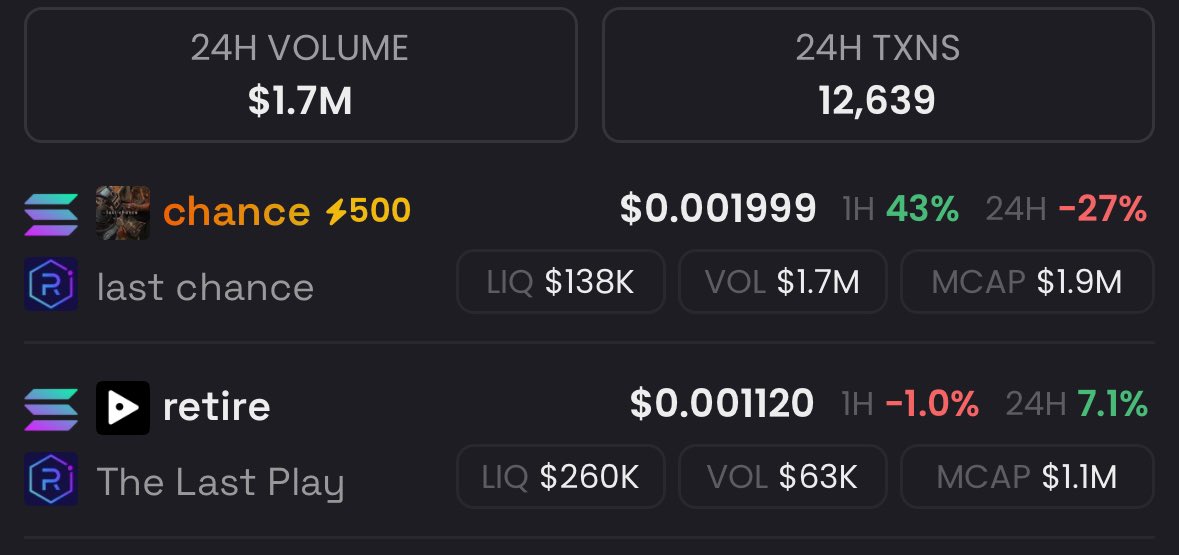Viewport: 1179px width, 555px height.
Task: Click the chance price $0.001999
Action: click(718, 209)
